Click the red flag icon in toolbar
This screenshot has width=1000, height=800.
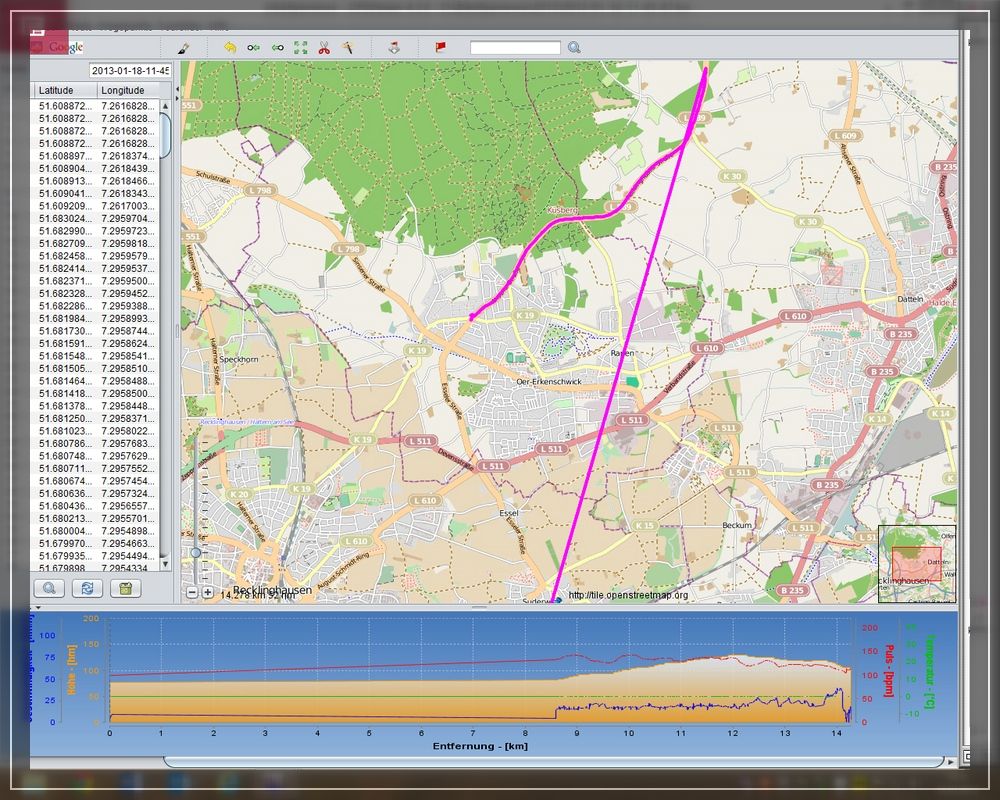440,47
